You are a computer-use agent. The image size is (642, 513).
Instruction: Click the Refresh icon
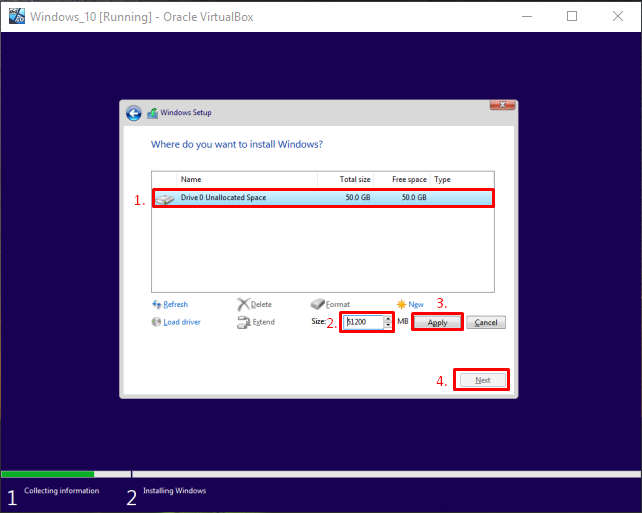(157, 304)
